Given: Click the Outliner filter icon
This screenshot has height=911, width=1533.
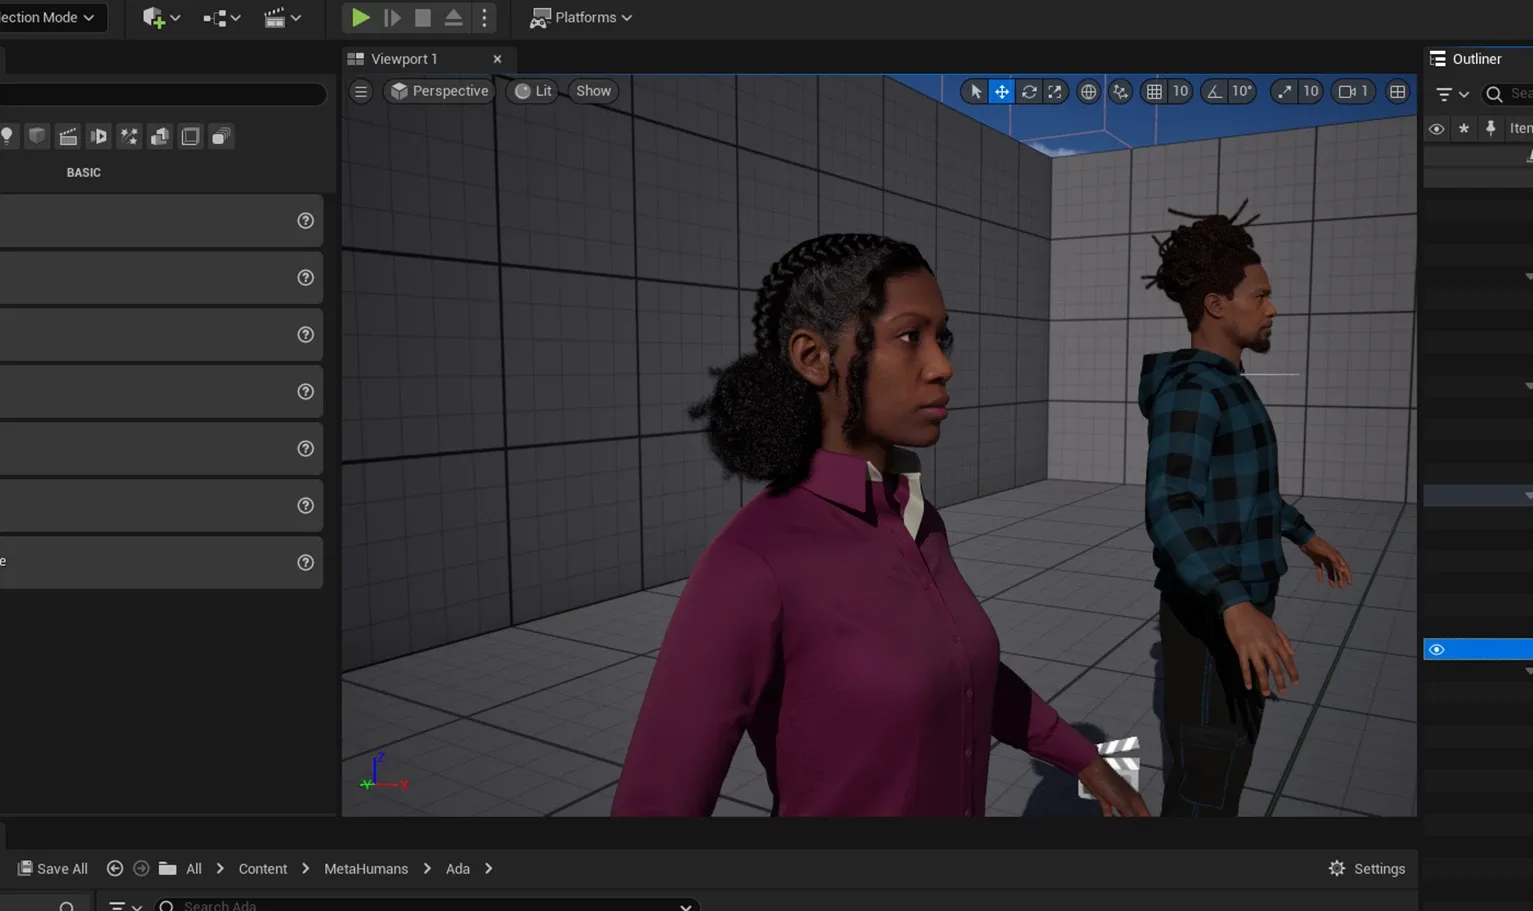Looking at the screenshot, I should pyautogui.click(x=1445, y=93).
